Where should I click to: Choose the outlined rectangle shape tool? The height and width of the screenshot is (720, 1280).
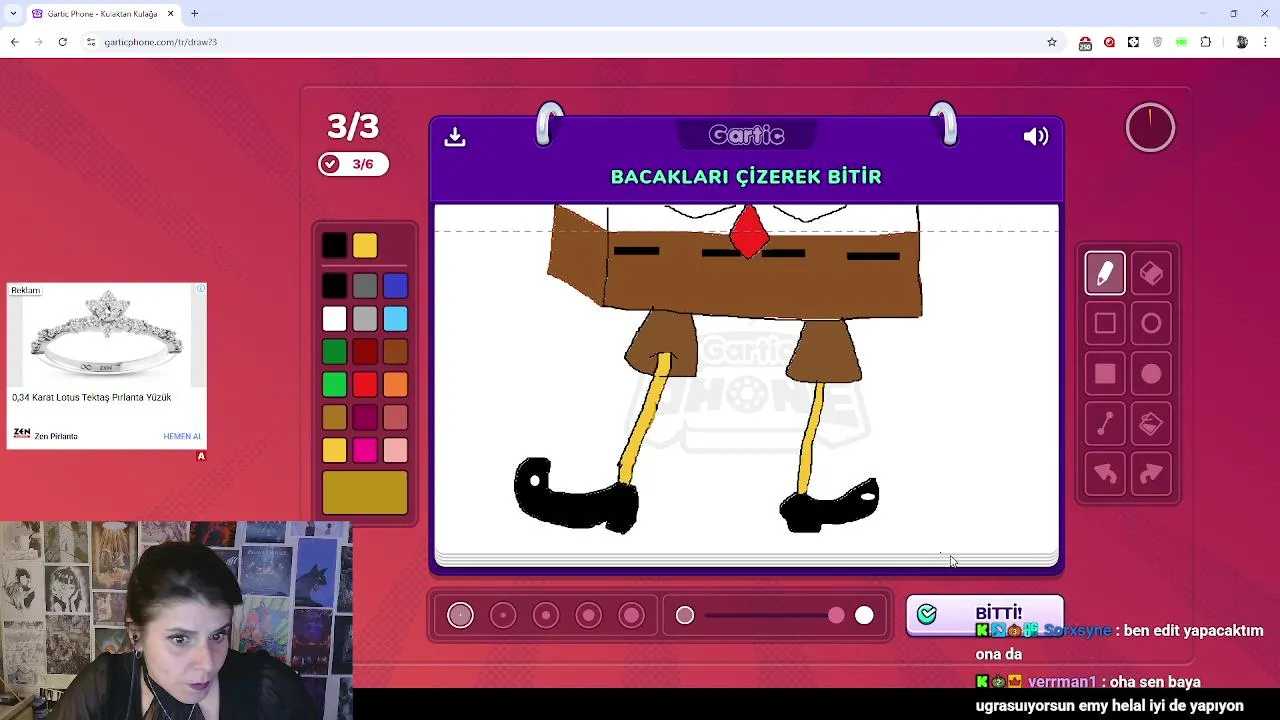(x=1105, y=324)
